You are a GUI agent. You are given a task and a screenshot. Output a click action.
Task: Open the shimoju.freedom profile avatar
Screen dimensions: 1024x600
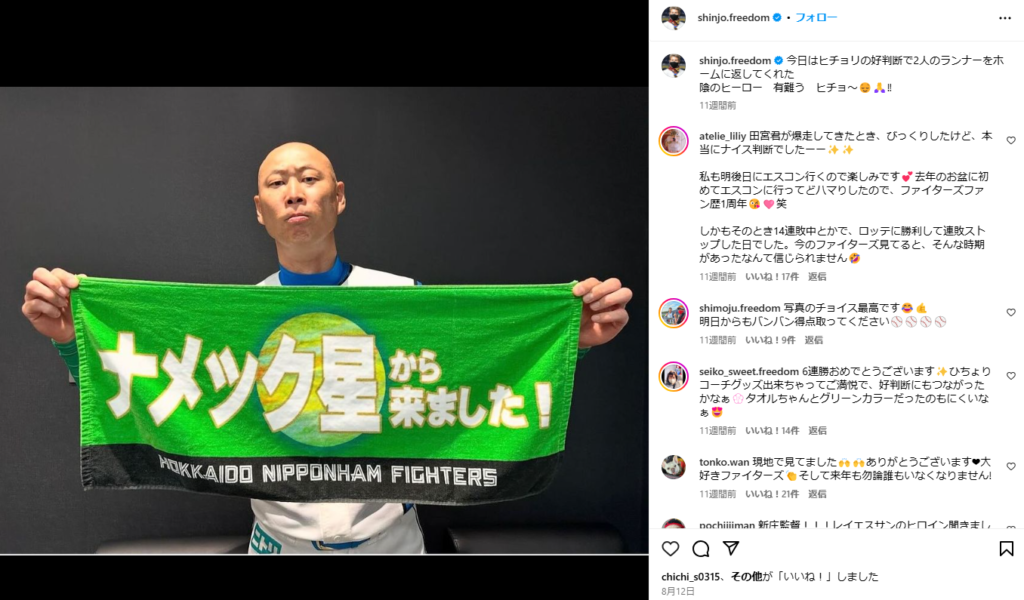(x=673, y=313)
